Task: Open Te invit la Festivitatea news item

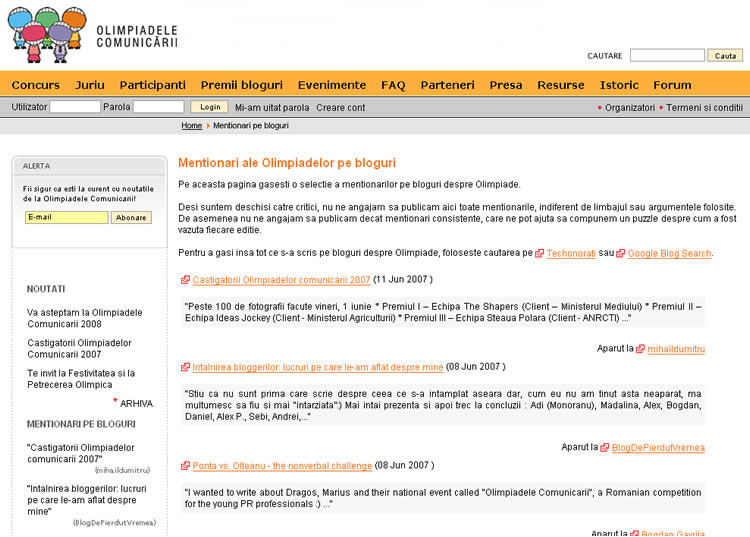Action: pos(81,379)
